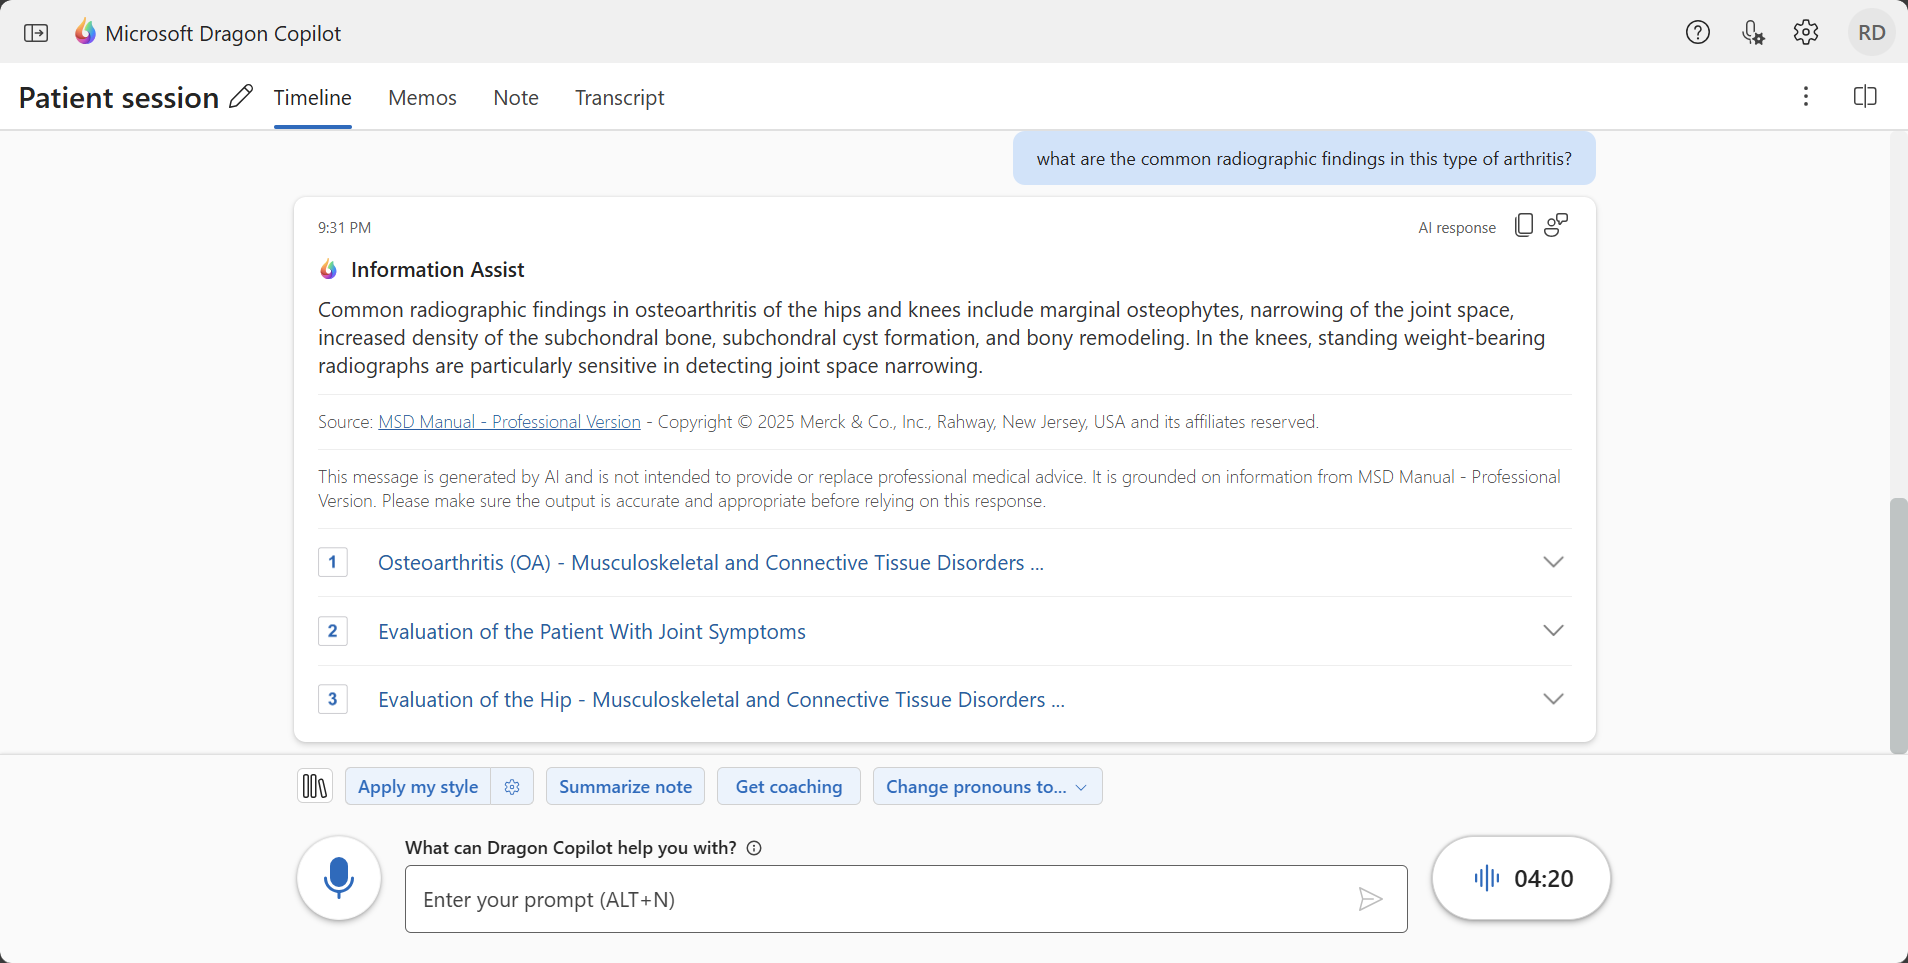Open the Osteoarthritis (OA) reference title link
This screenshot has height=963, width=1908.
[x=710, y=563]
